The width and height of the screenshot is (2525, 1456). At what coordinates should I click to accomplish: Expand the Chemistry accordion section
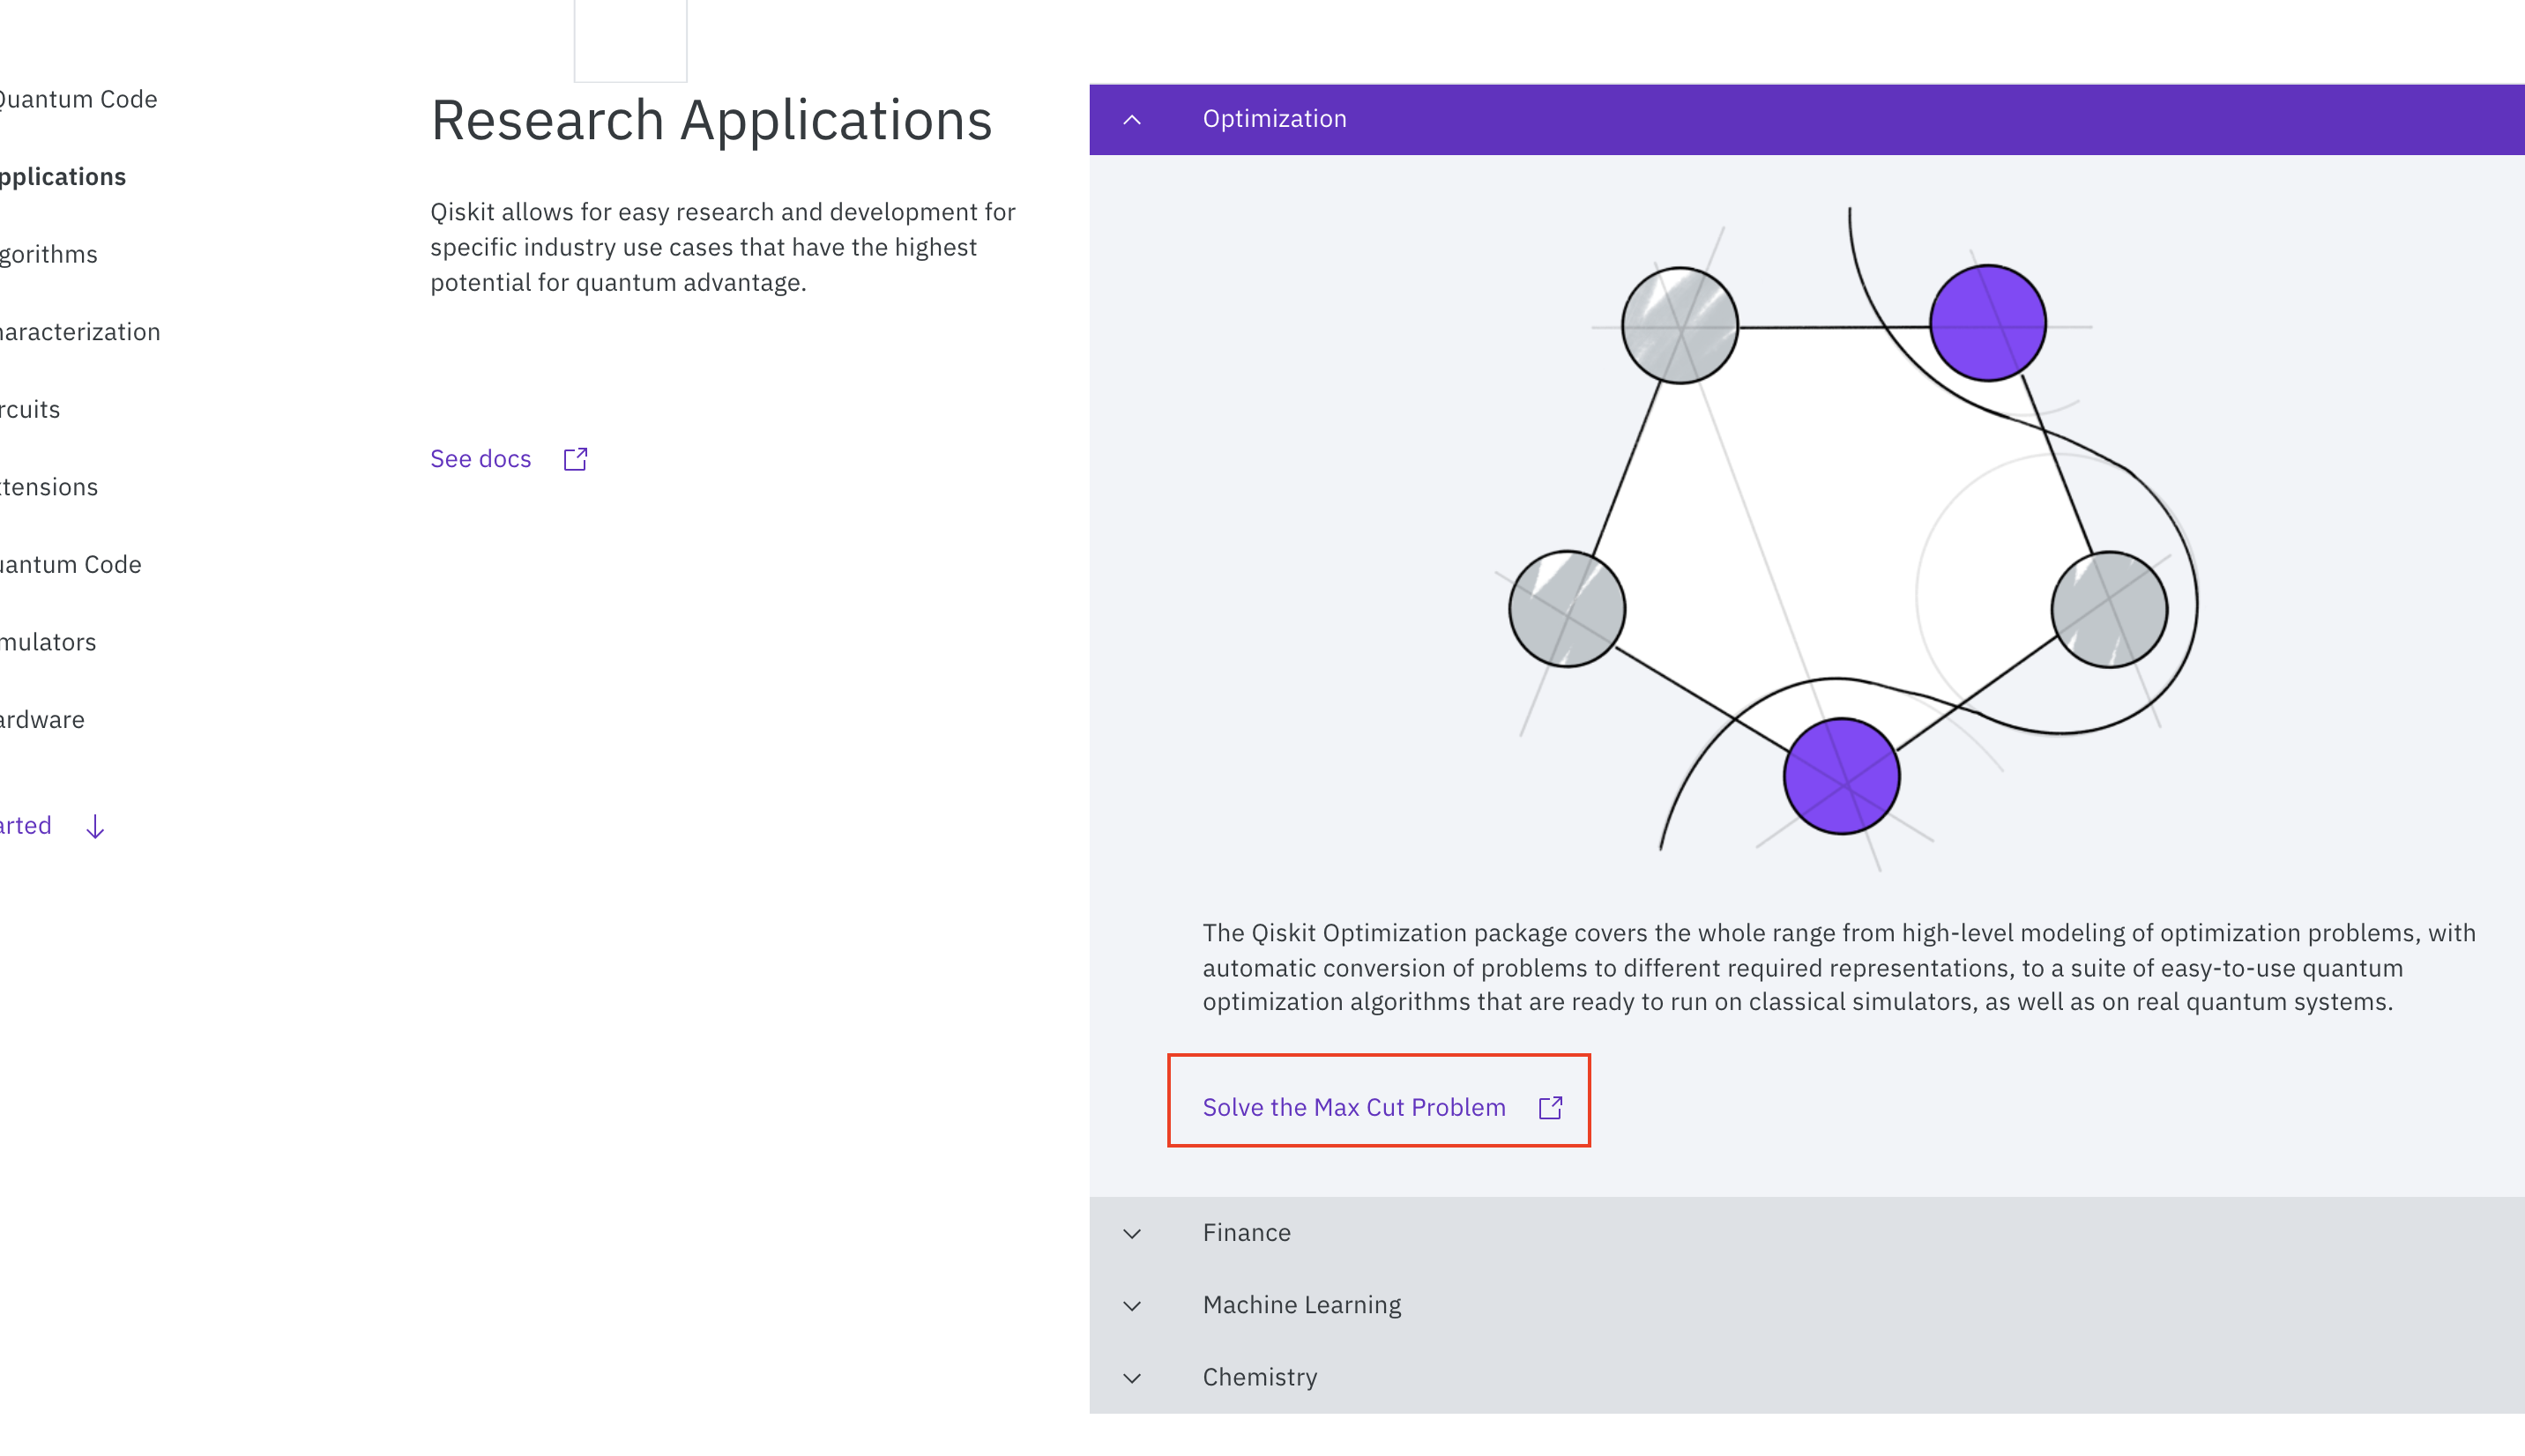[x=1259, y=1378]
